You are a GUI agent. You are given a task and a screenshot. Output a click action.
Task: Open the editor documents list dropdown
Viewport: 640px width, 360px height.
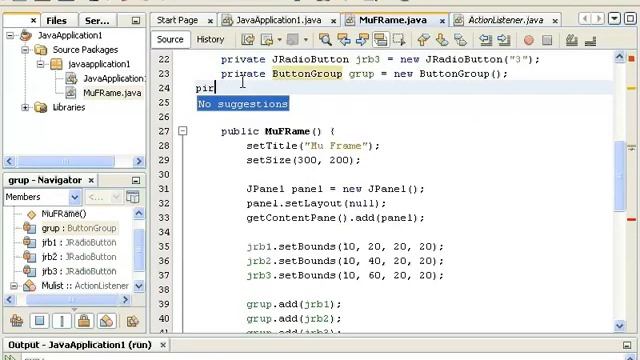(614, 18)
